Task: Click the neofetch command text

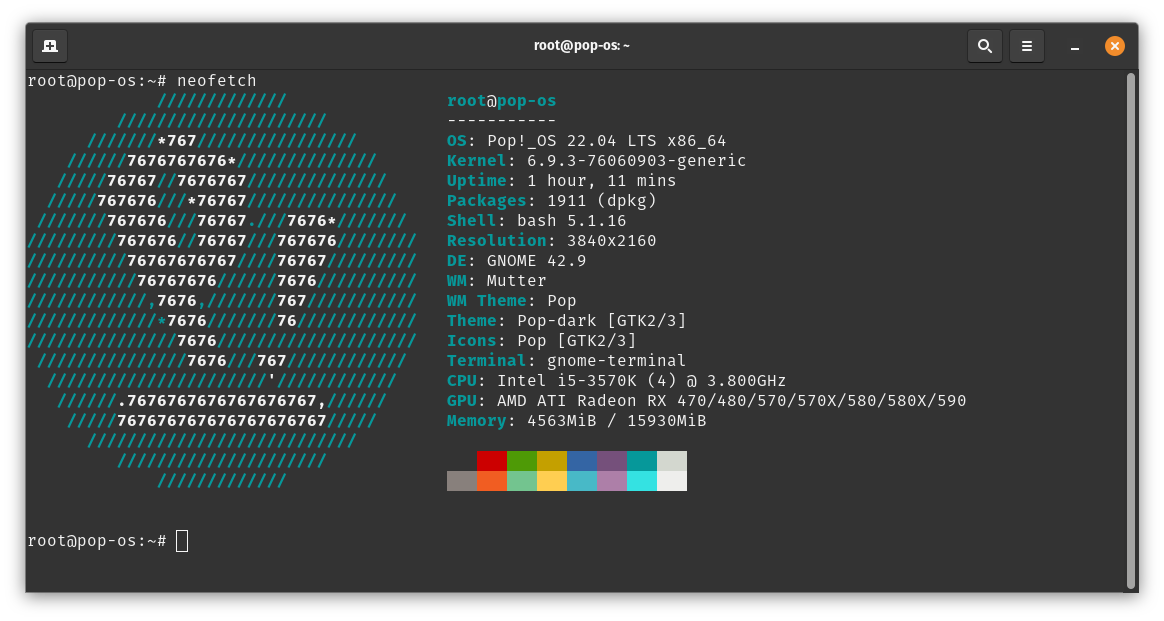Action: click(x=217, y=80)
